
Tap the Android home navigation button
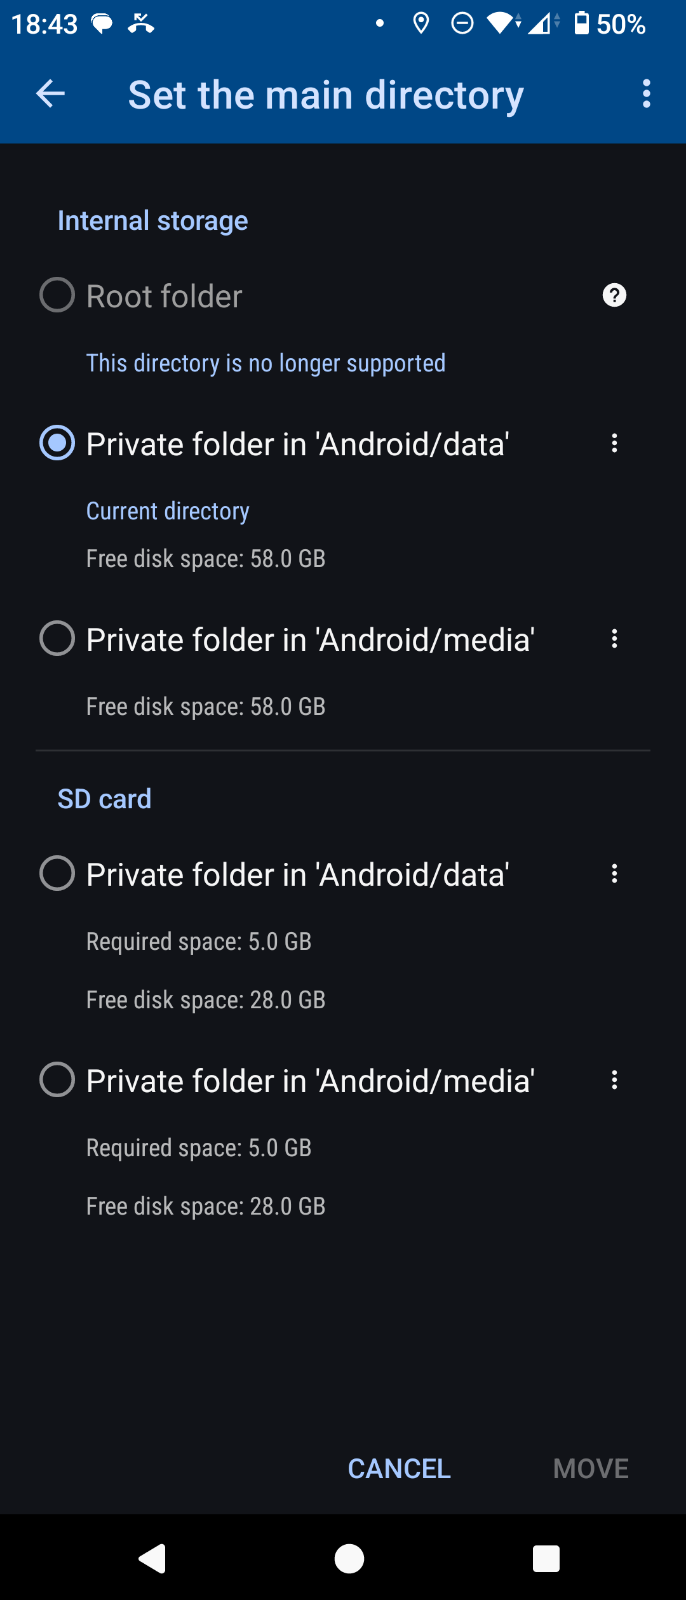349,1558
